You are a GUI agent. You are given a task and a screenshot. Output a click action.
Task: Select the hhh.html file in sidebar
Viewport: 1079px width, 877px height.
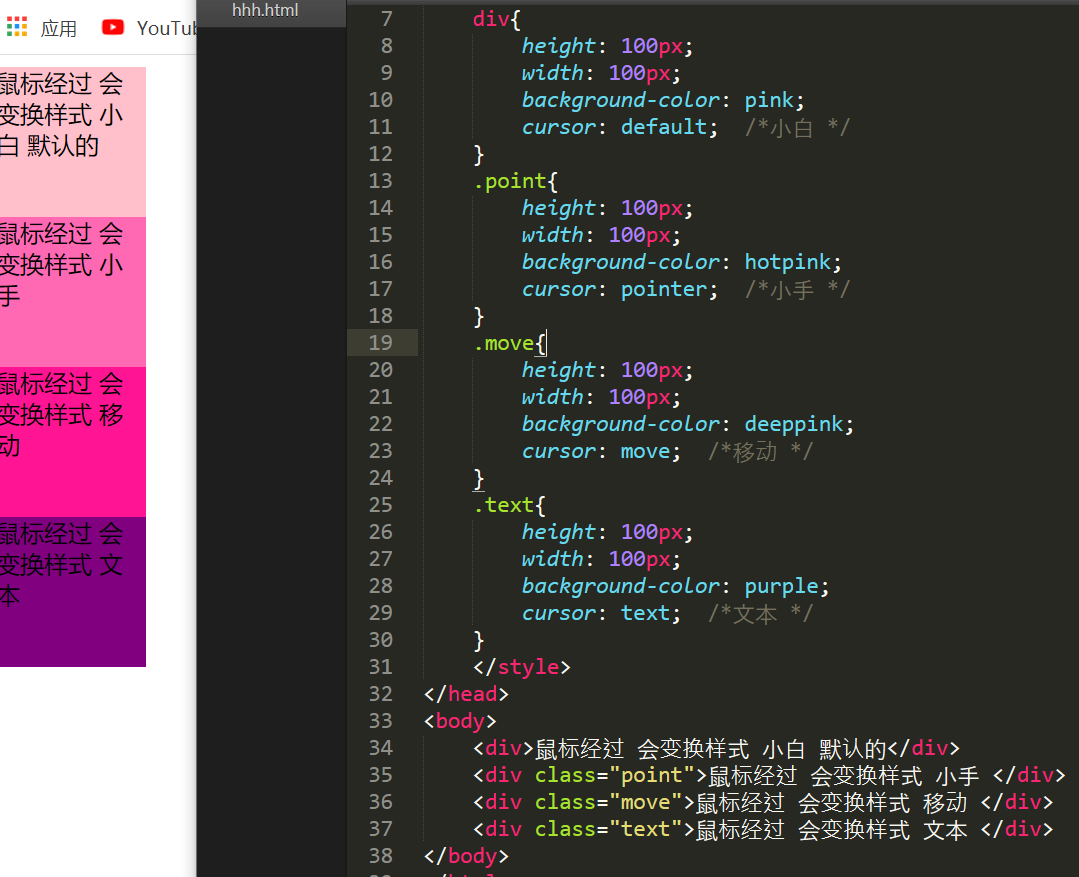click(x=265, y=10)
